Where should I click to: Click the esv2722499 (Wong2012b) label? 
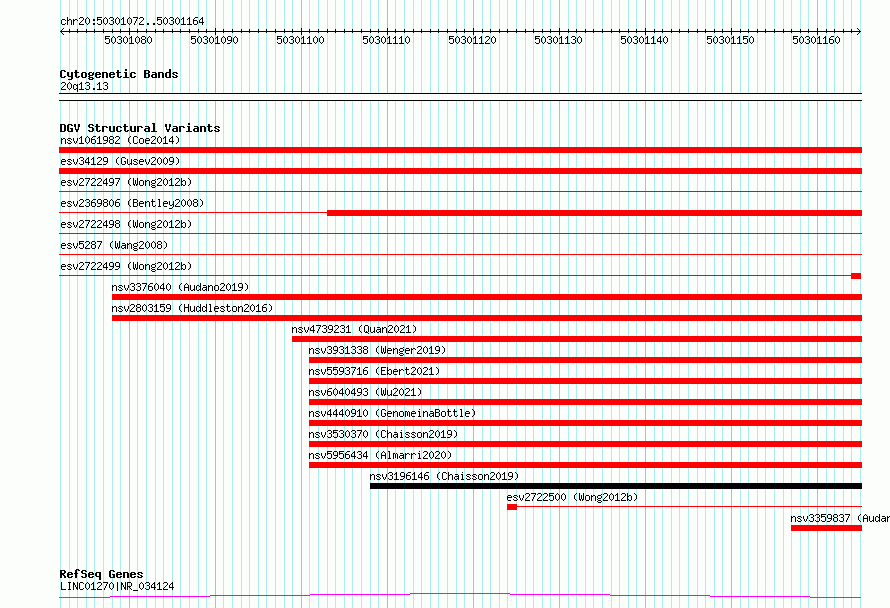click(126, 266)
